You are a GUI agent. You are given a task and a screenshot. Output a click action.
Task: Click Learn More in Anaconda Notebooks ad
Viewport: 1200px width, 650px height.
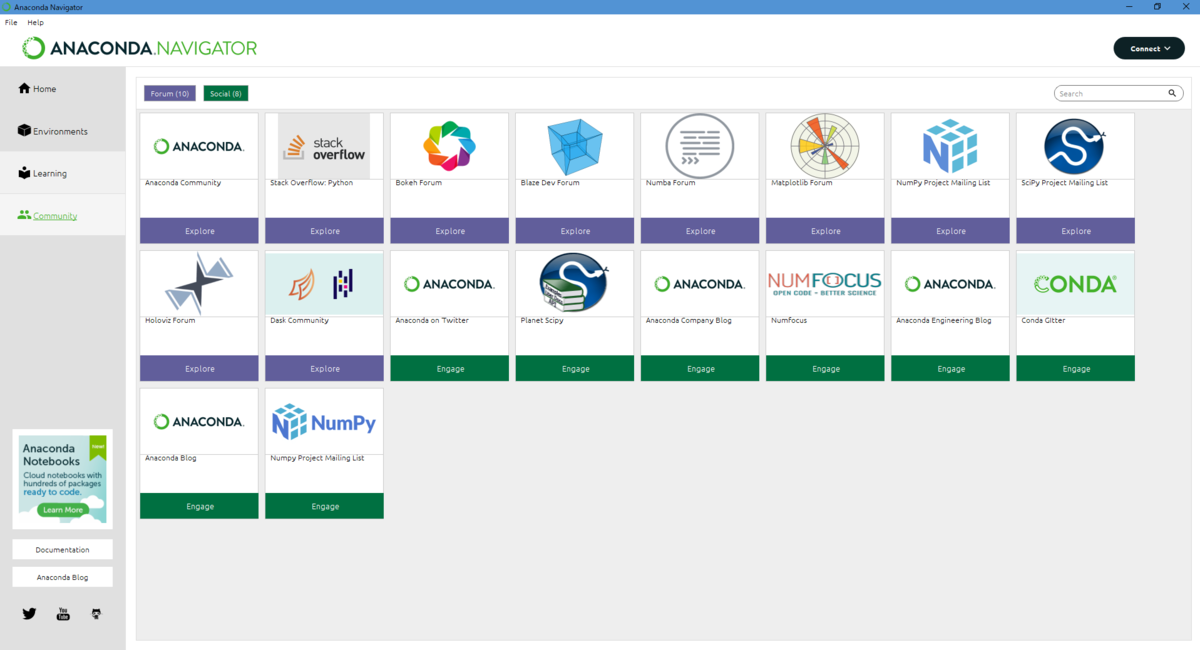tap(63, 510)
